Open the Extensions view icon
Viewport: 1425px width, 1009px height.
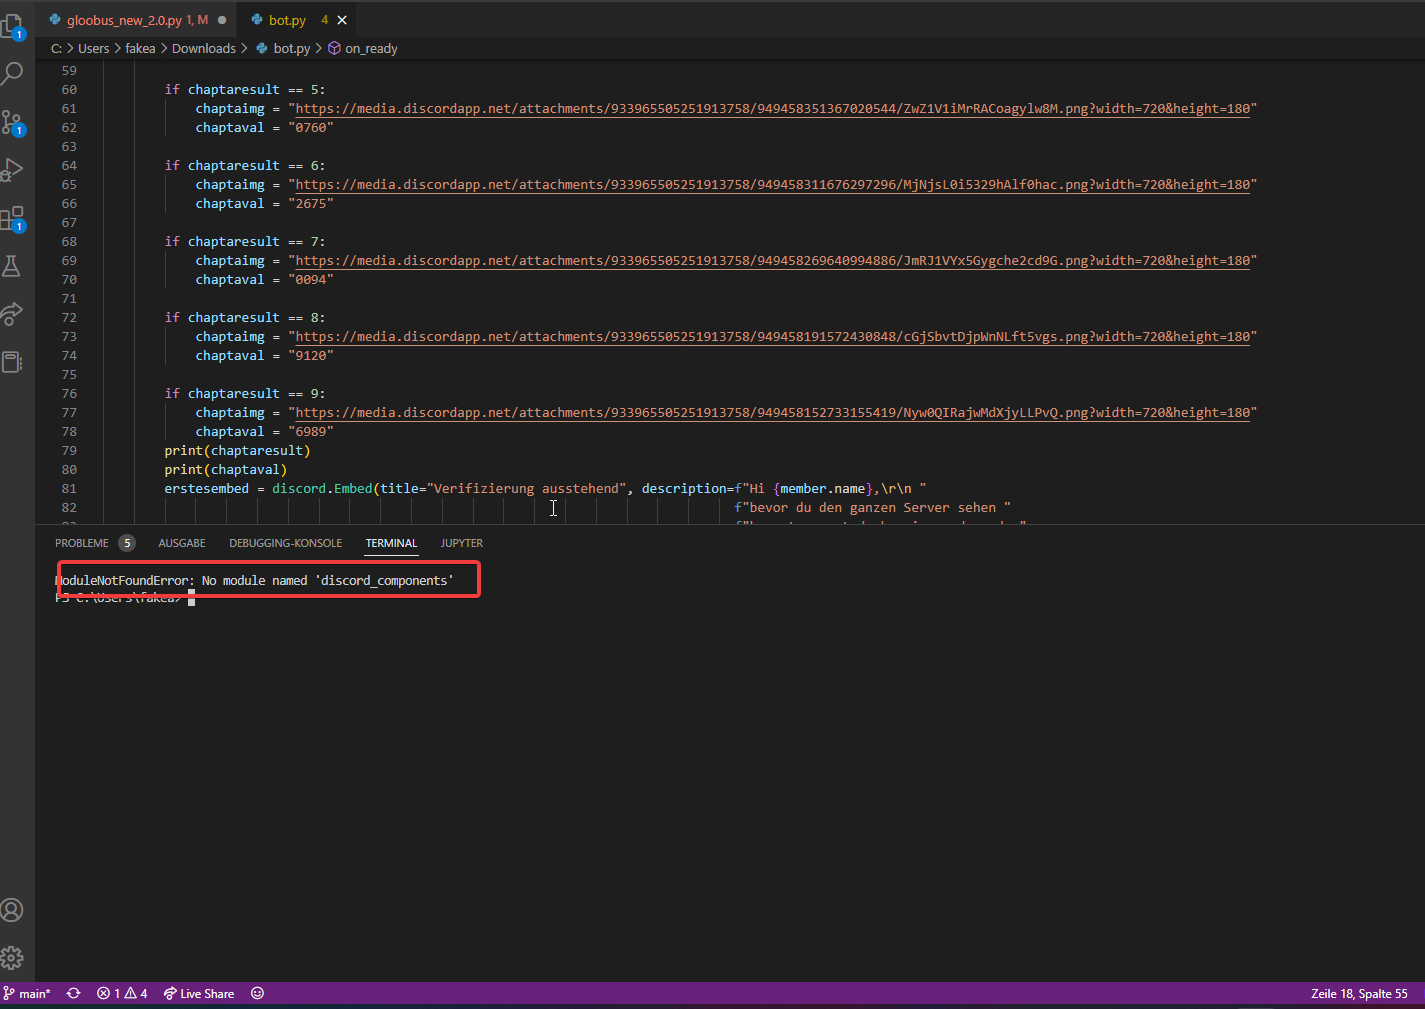click(12, 218)
